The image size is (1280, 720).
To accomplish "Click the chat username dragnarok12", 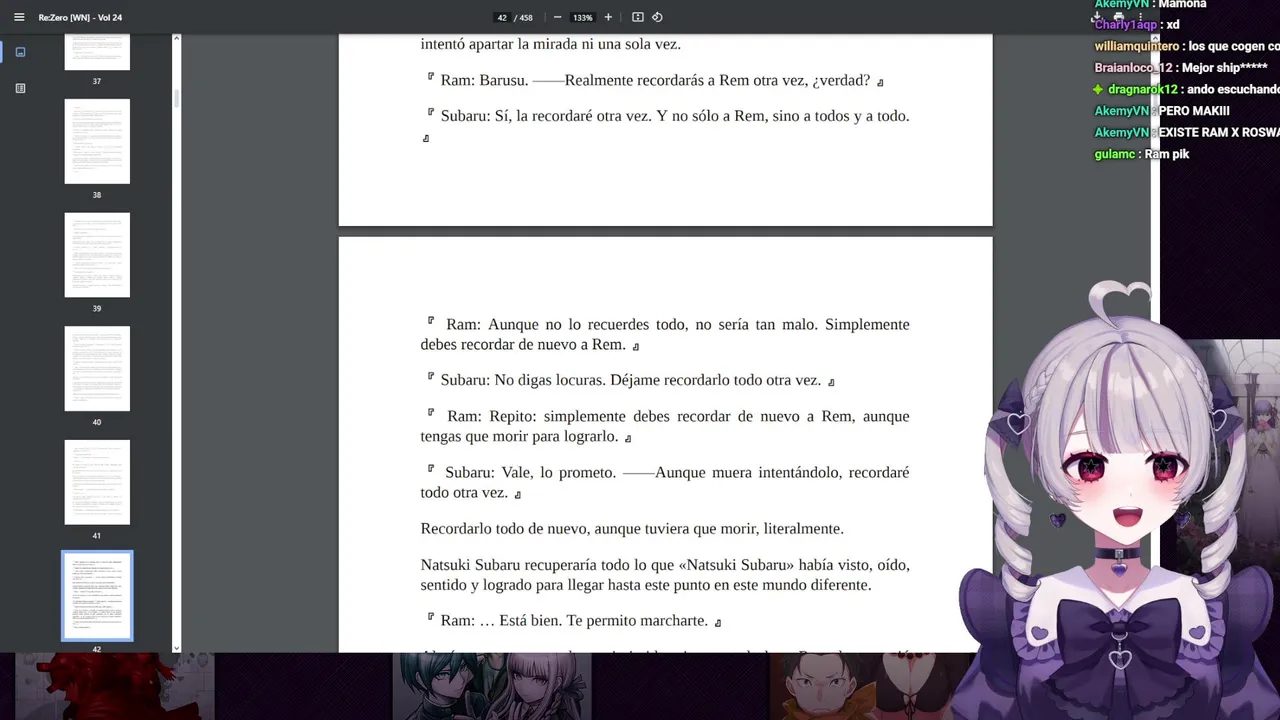I will coord(1143,89).
